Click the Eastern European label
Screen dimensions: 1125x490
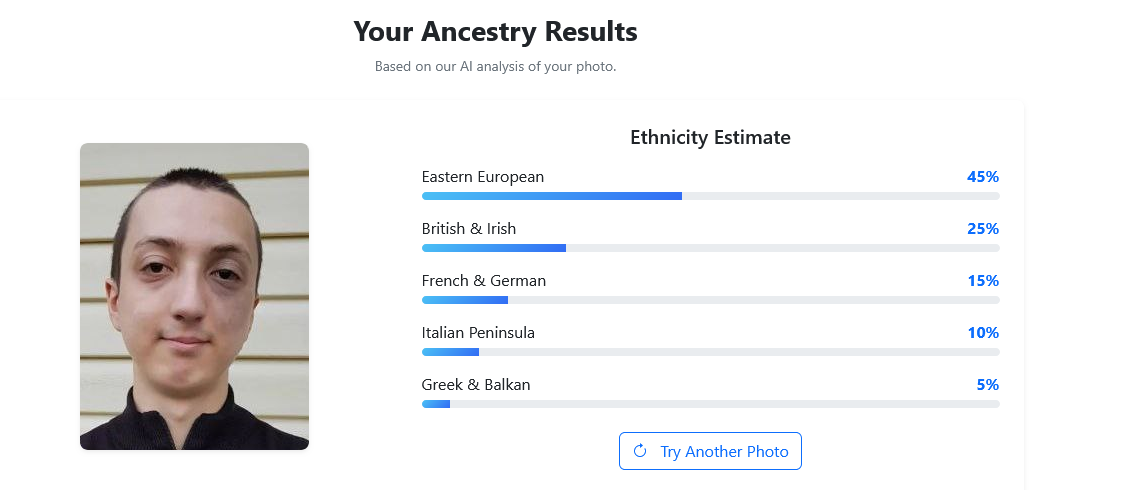click(483, 177)
